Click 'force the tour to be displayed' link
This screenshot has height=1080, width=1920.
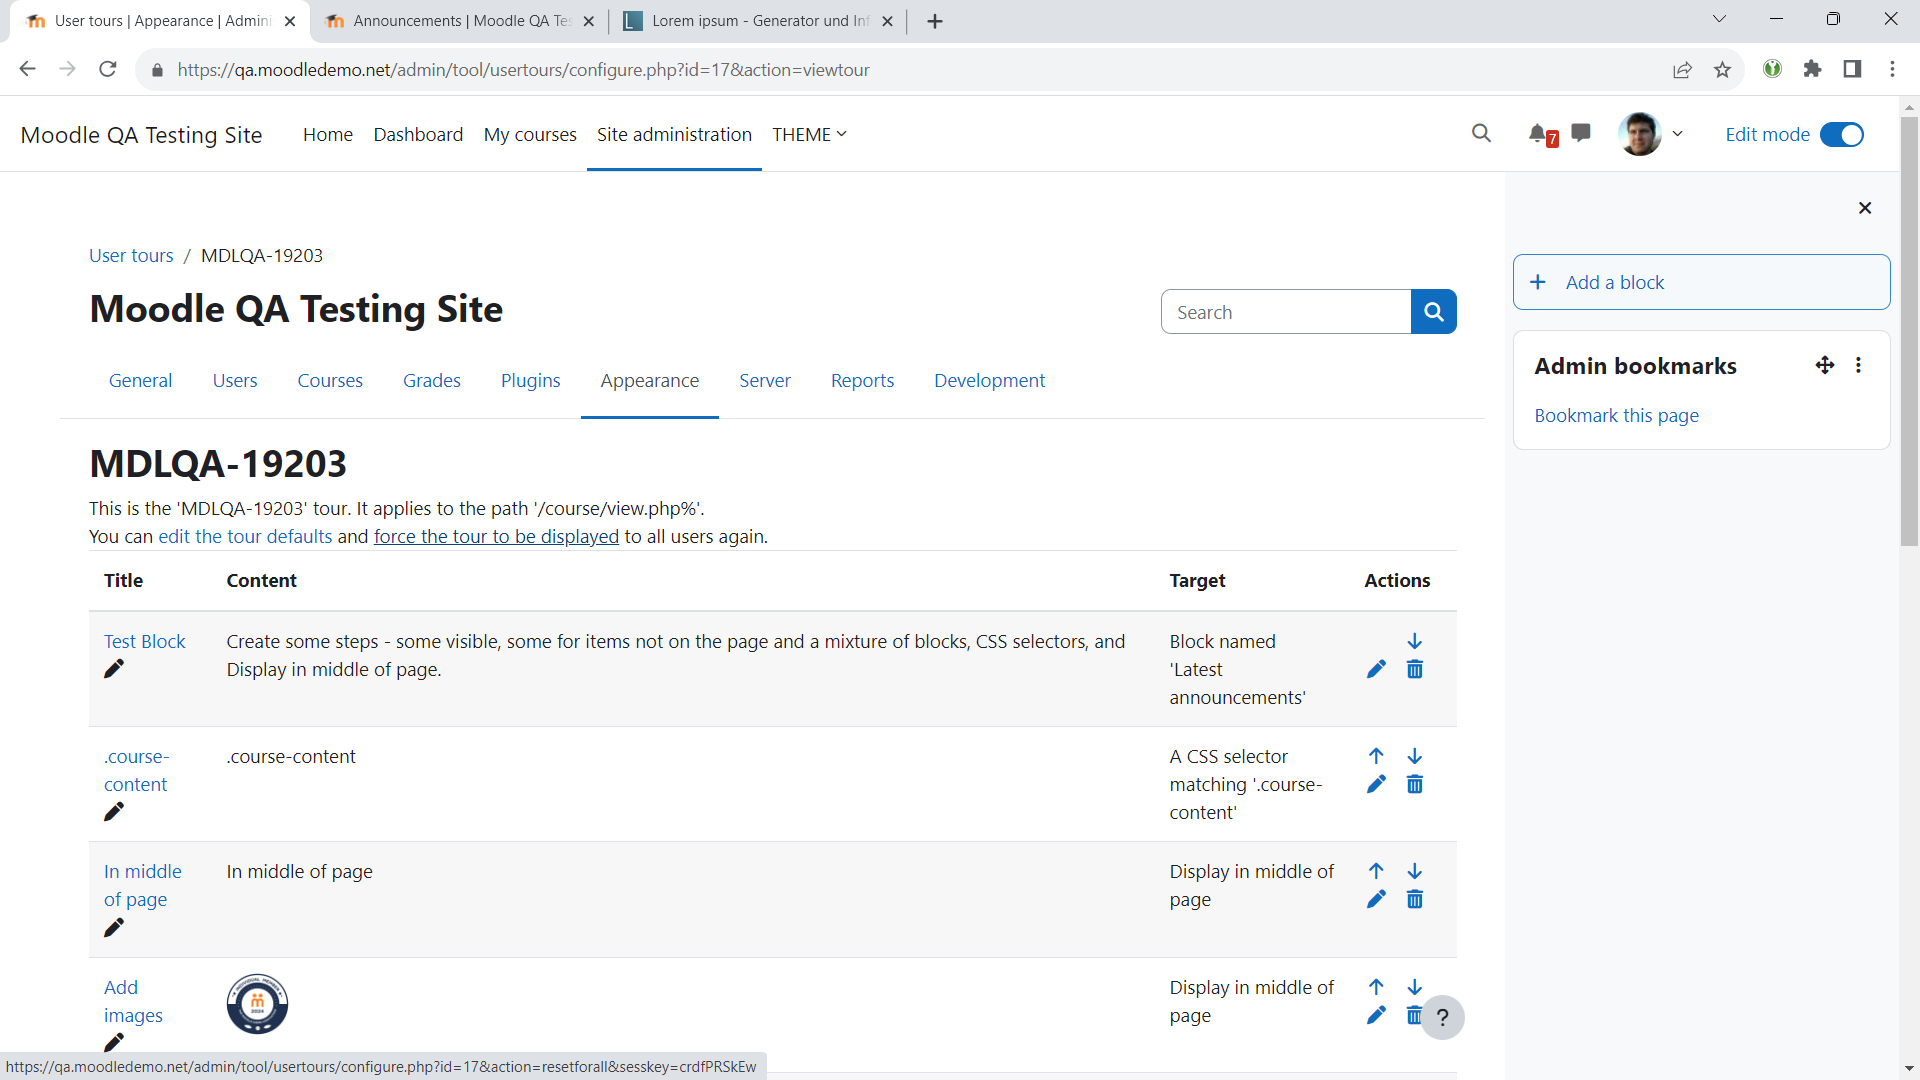pos(496,536)
